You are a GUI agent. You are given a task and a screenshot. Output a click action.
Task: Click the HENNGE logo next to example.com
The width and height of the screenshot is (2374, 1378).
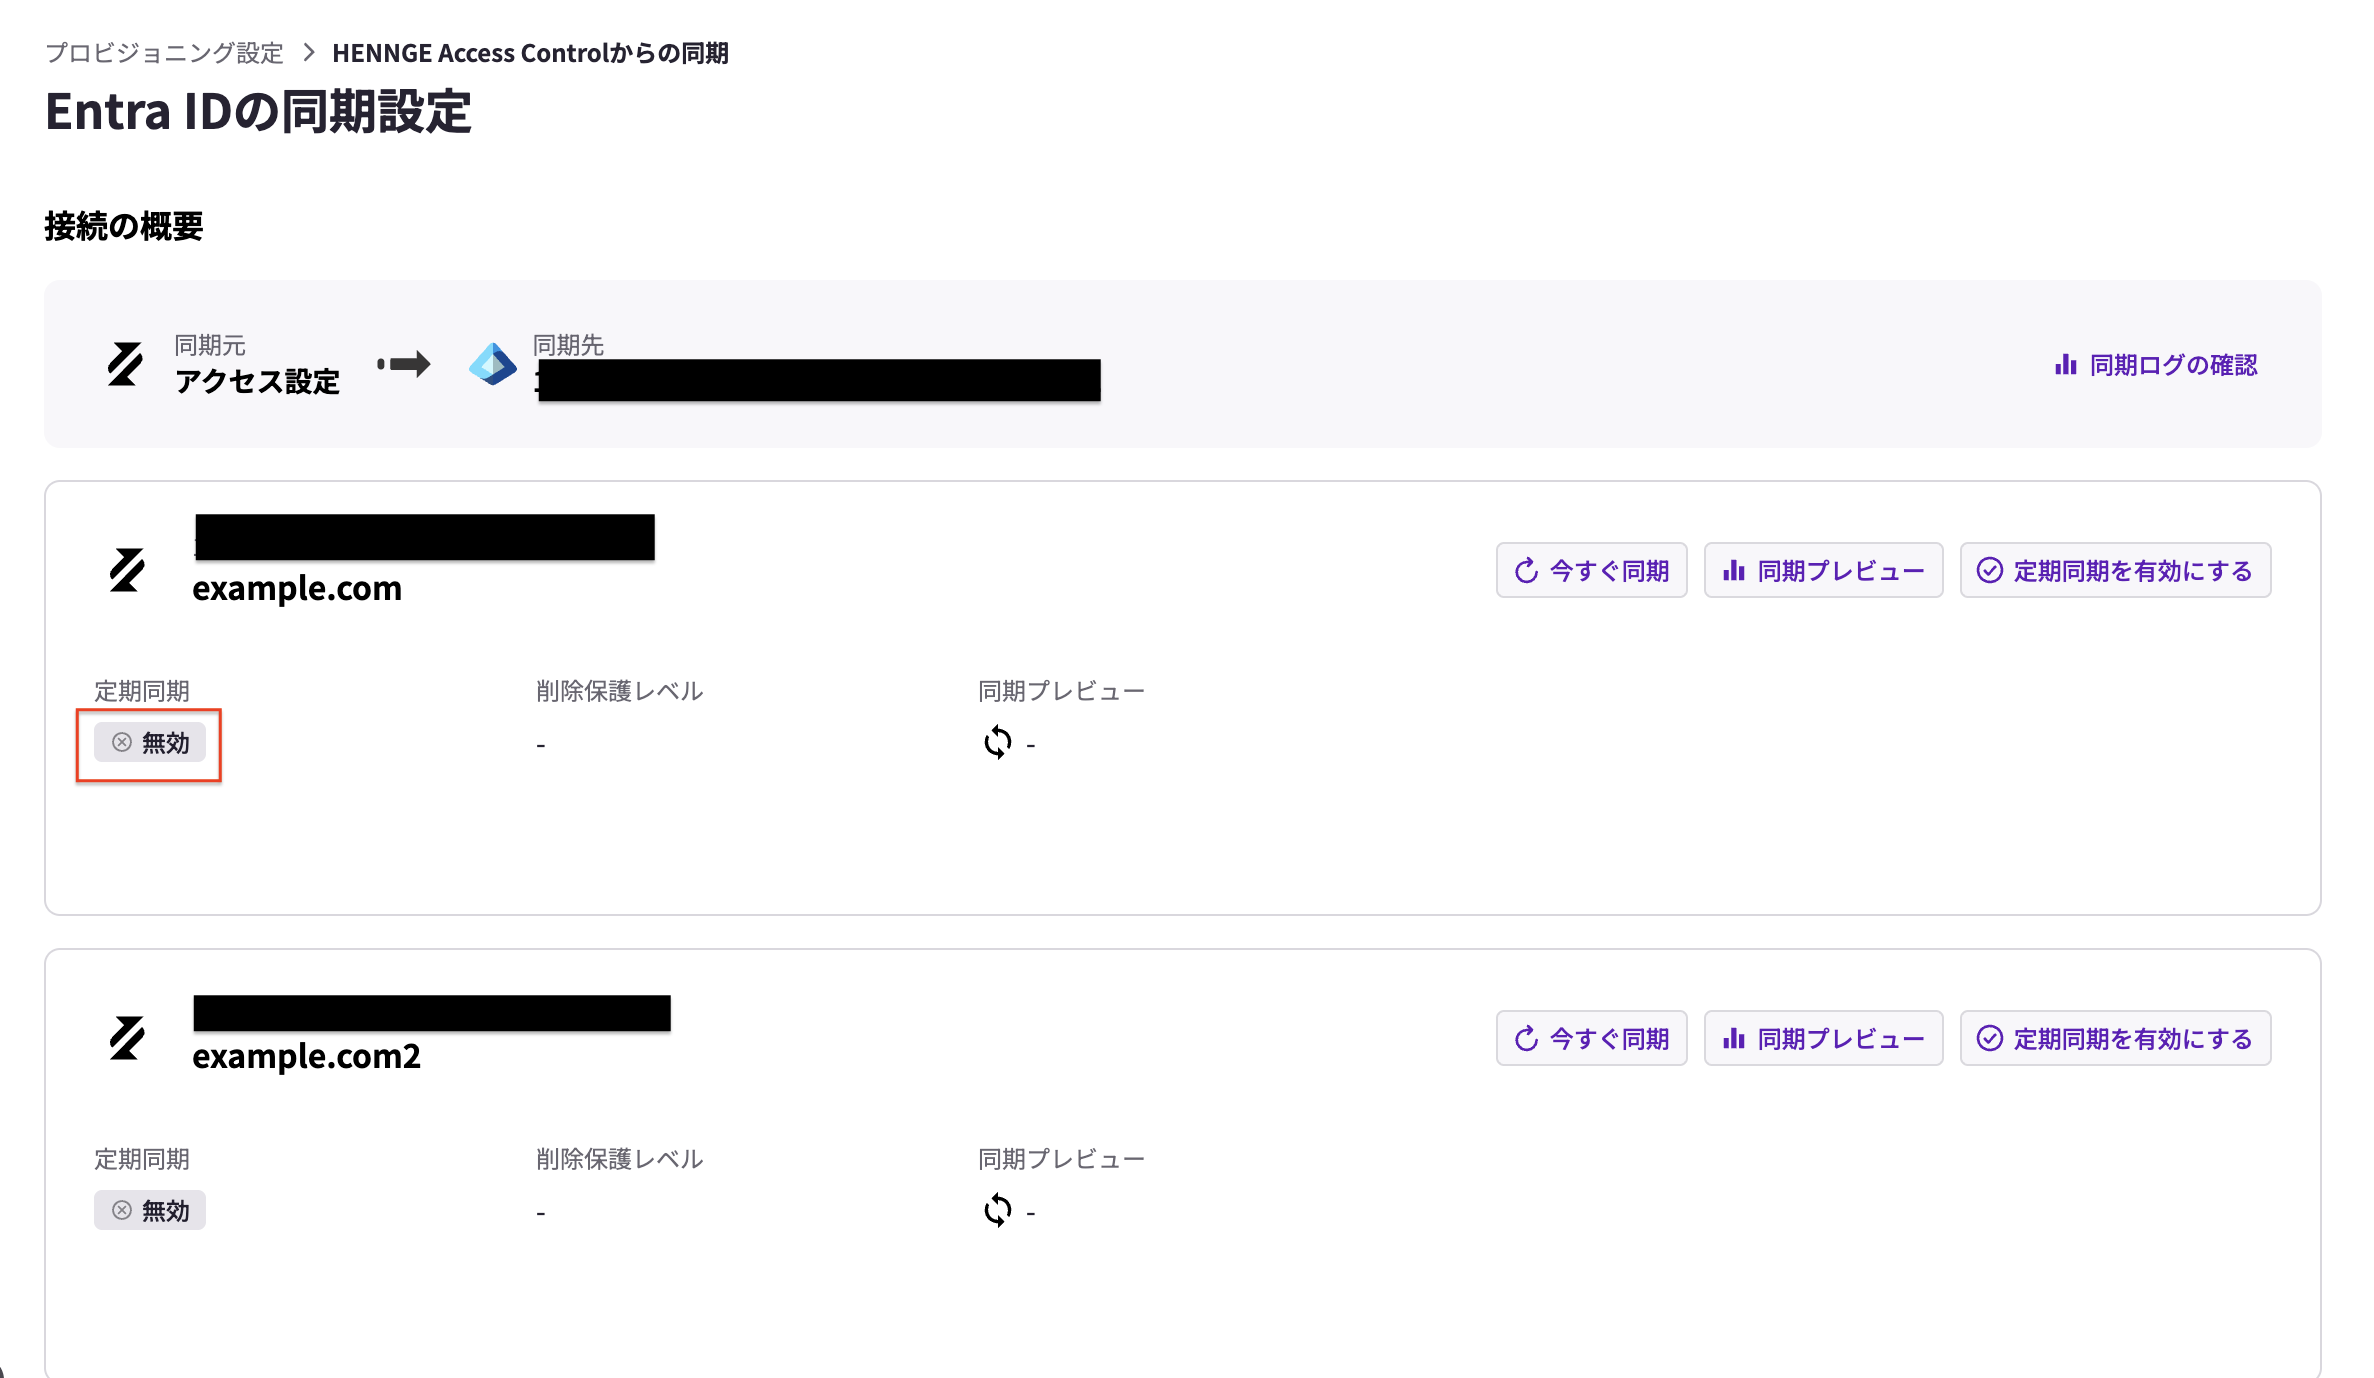(x=127, y=570)
